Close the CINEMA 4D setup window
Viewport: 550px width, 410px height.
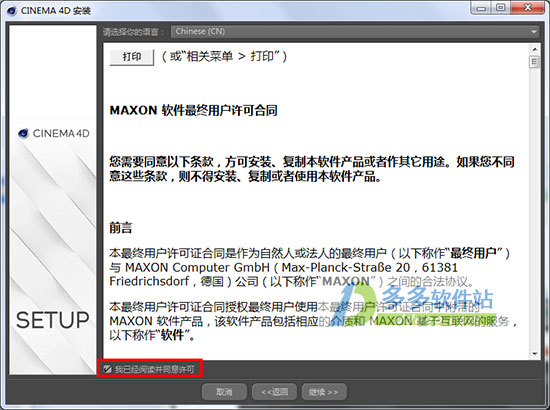click(527, 8)
